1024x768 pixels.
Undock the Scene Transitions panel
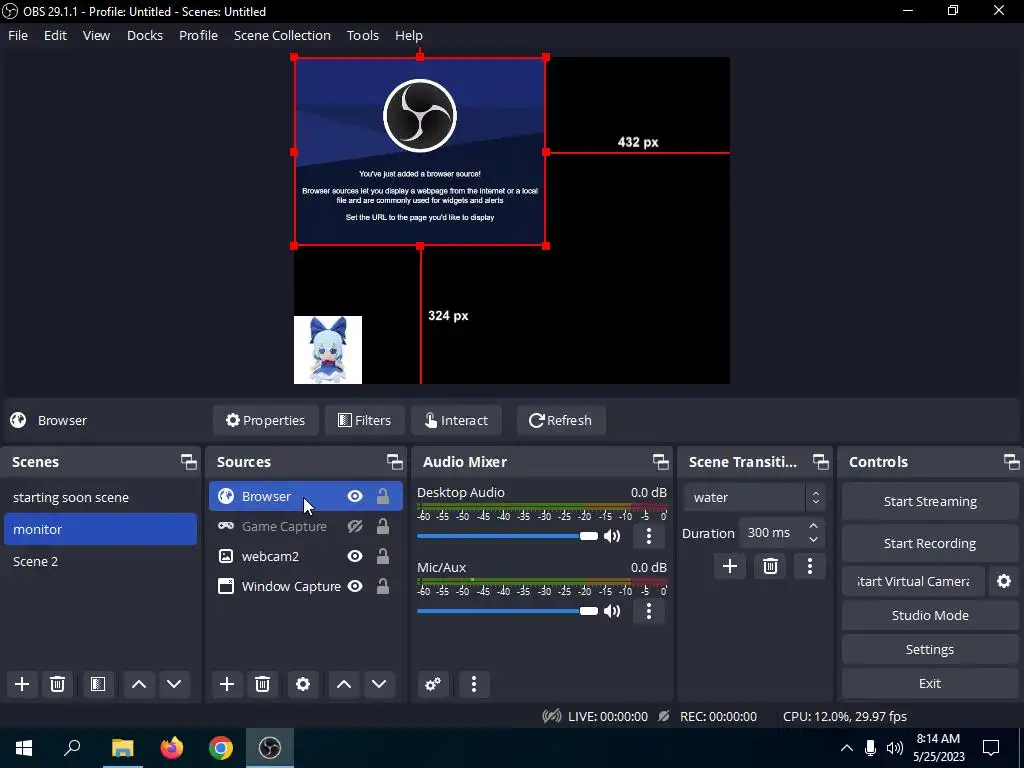[x=820, y=462]
